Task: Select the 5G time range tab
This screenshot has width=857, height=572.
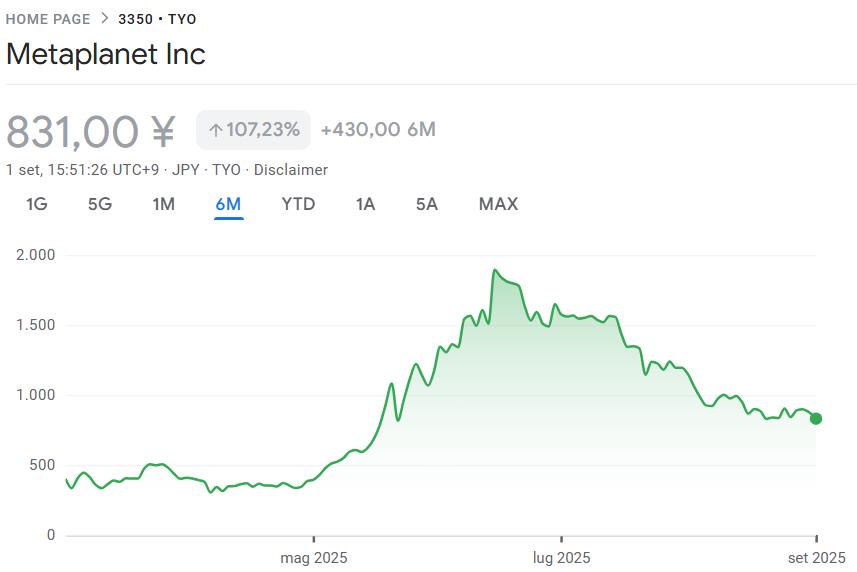Action: pos(100,204)
